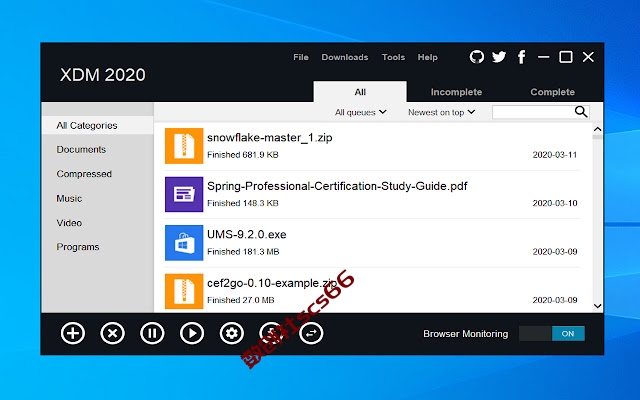Open the File menu
This screenshot has height=400, width=640.
[301, 57]
